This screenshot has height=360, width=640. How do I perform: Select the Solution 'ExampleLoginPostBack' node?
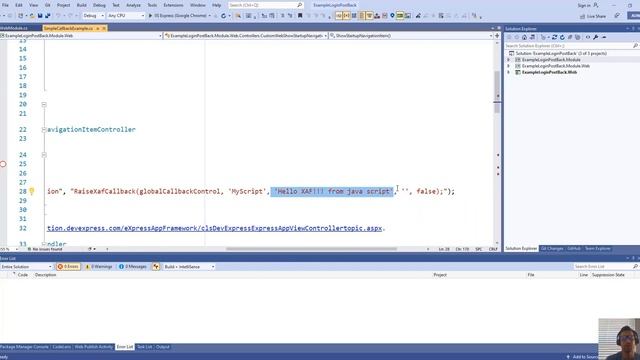click(558, 53)
